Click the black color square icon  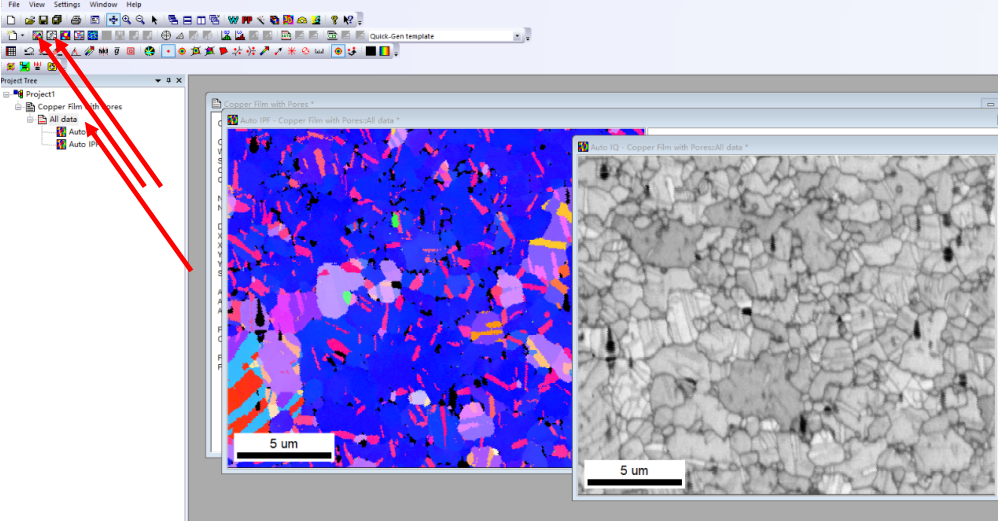371,51
